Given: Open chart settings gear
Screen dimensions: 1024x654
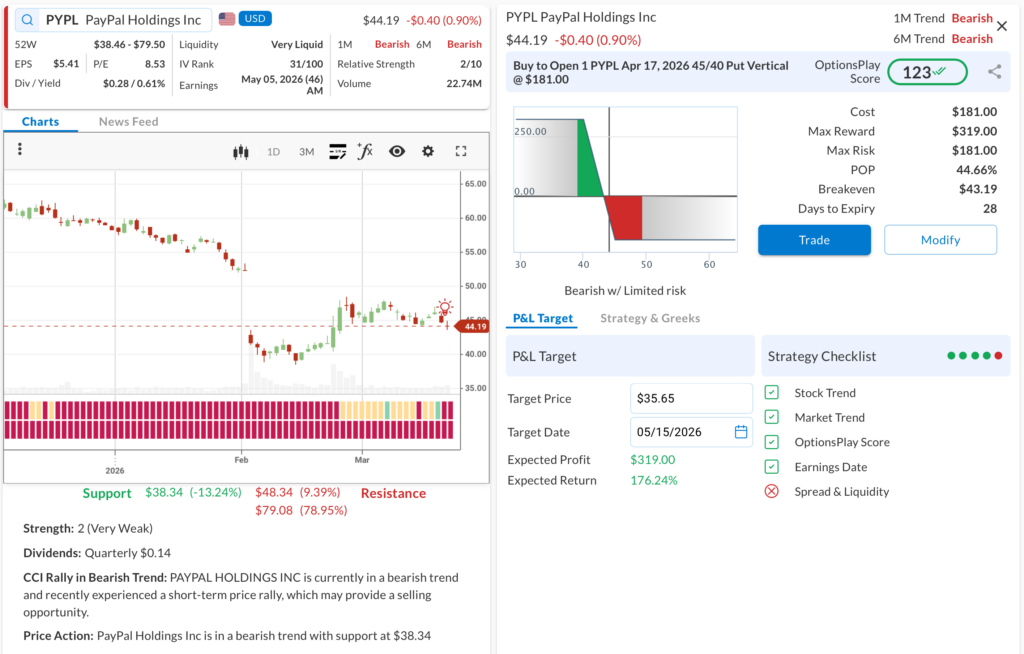Looking at the screenshot, I should tap(428, 152).
